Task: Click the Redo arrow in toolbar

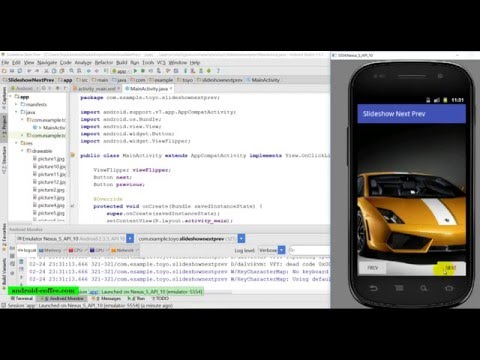Action: [37, 71]
